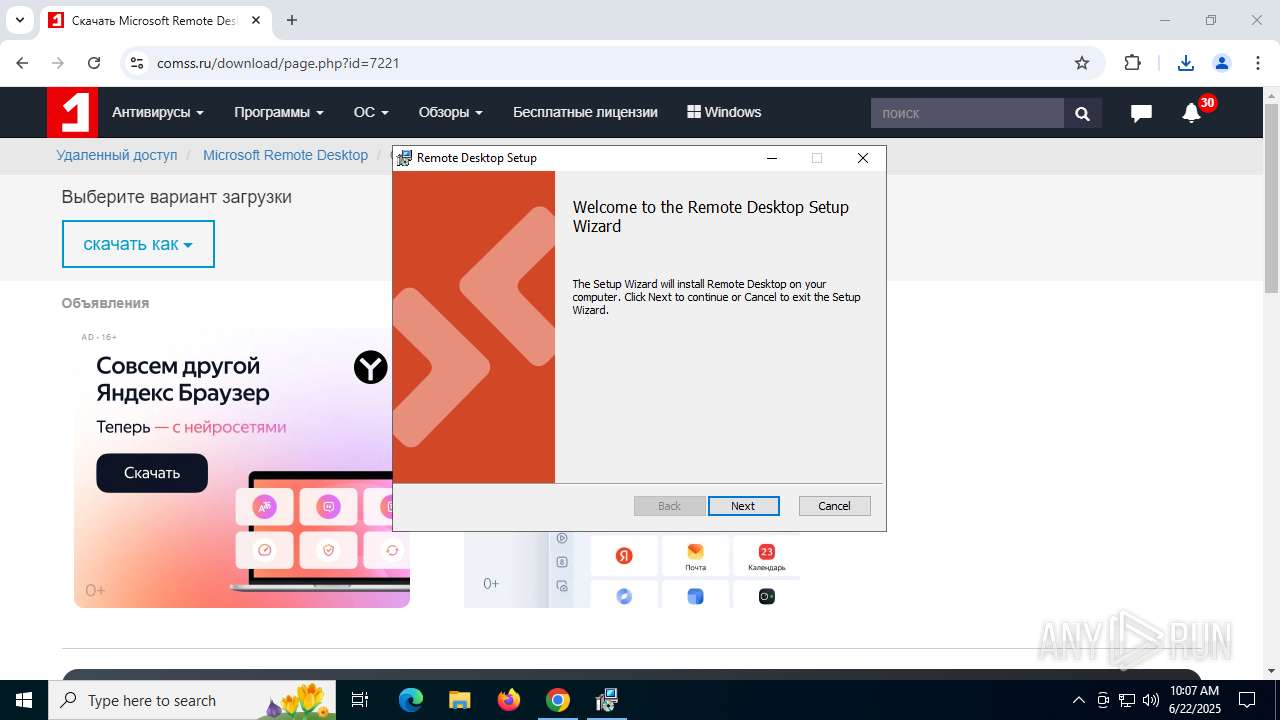
Task: Show hidden tray icons chevron
Action: pos(1078,700)
